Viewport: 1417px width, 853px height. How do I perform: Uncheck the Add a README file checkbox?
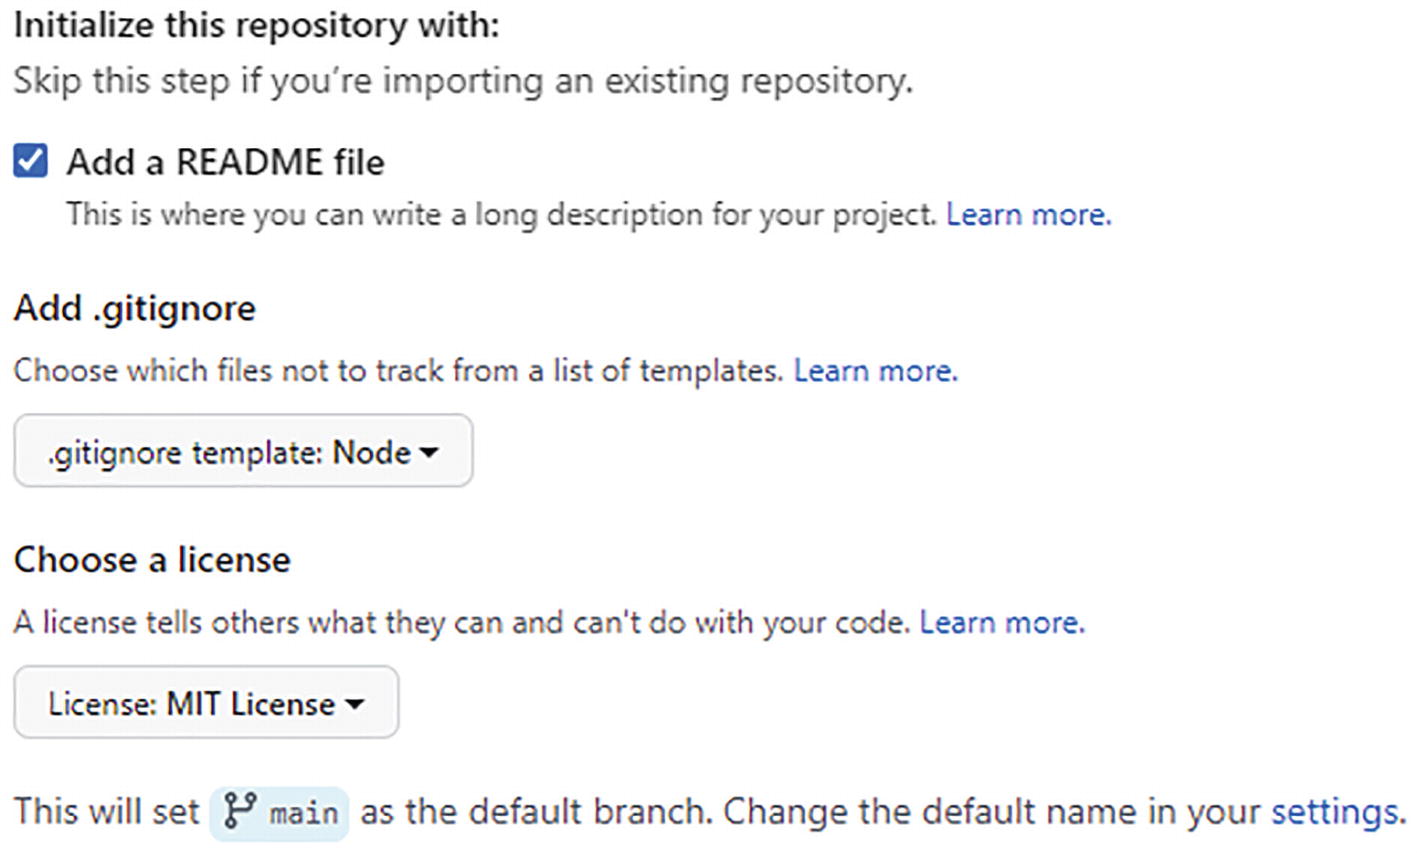(x=30, y=161)
